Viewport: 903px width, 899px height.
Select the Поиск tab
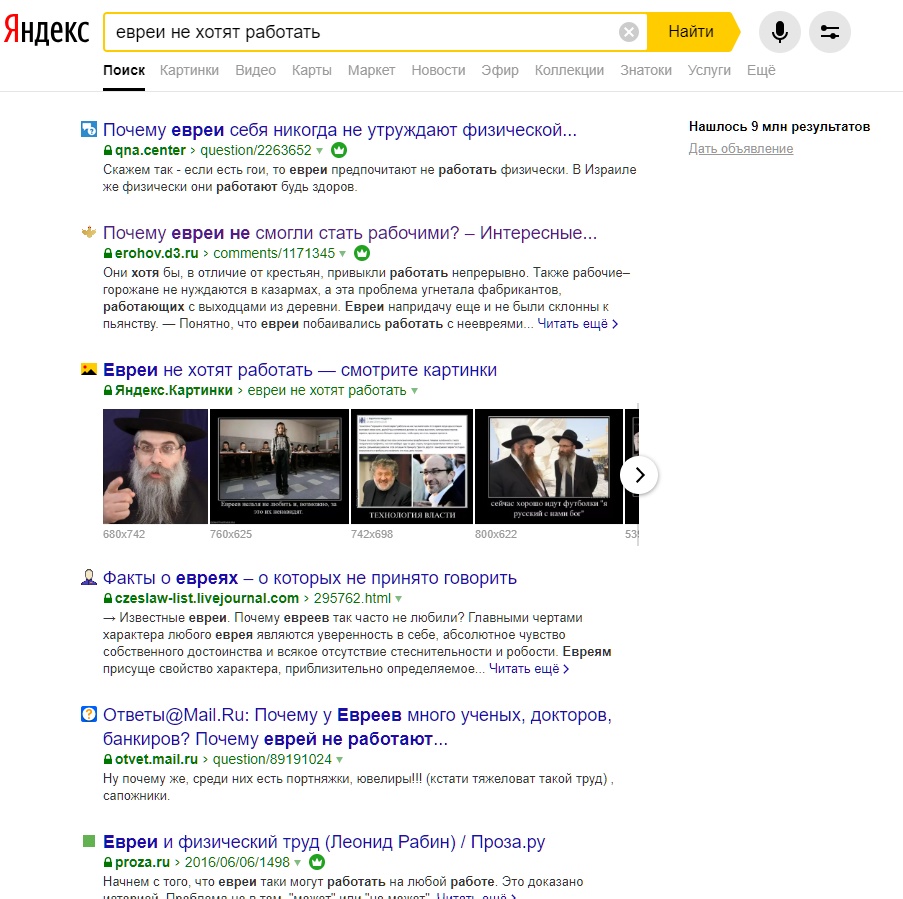[124, 70]
